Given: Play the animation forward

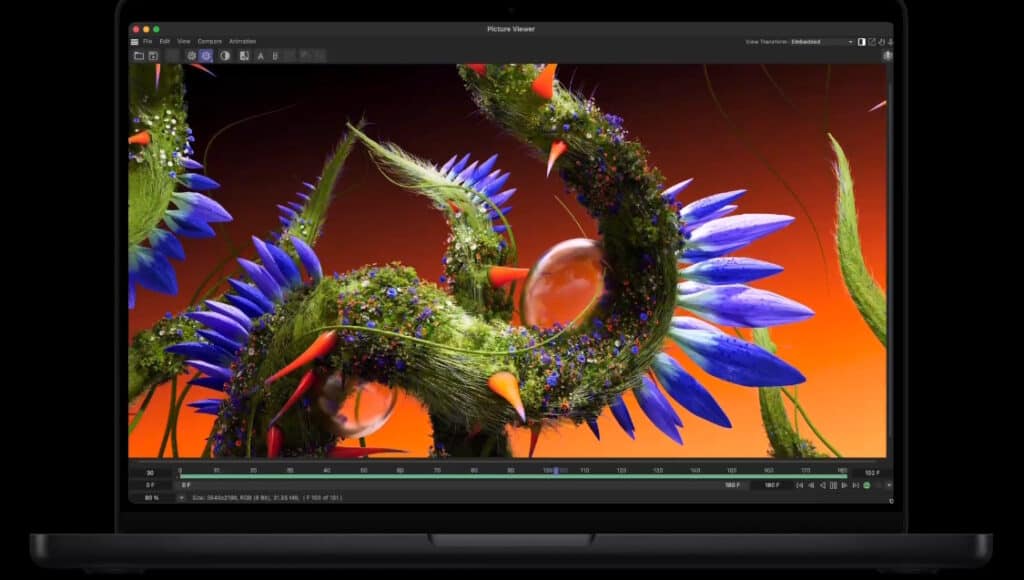Looking at the screenshot, I should [x=844, y=485].
